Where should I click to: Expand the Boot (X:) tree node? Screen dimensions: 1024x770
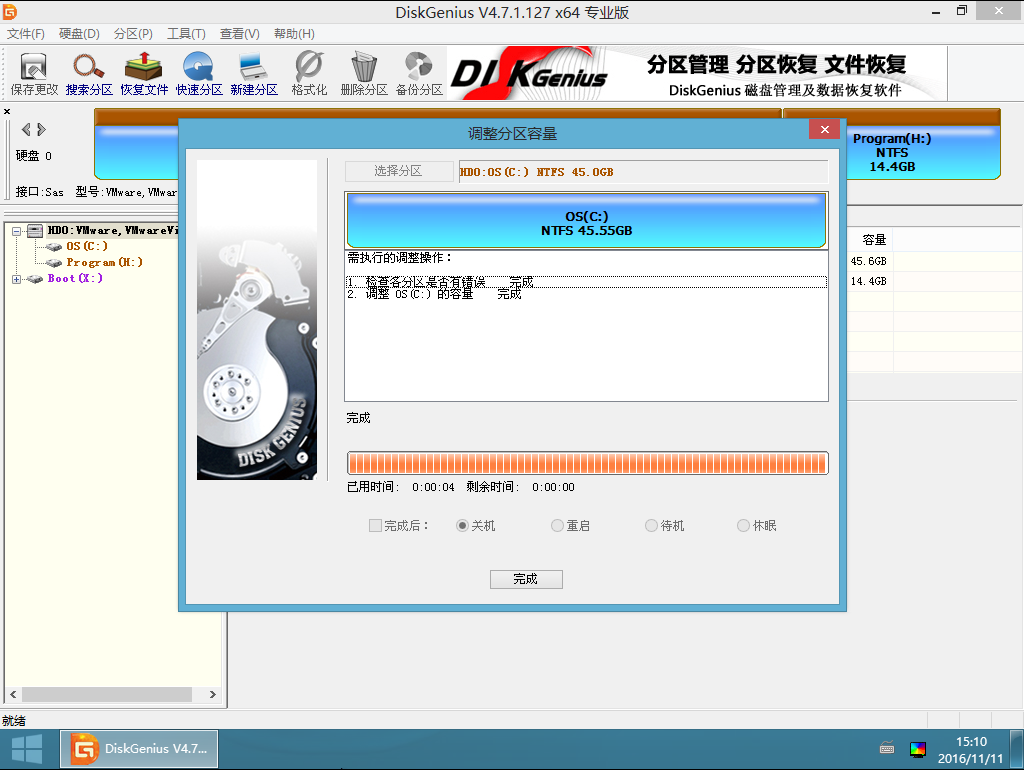pyautogui.click(x=16, y=280)
